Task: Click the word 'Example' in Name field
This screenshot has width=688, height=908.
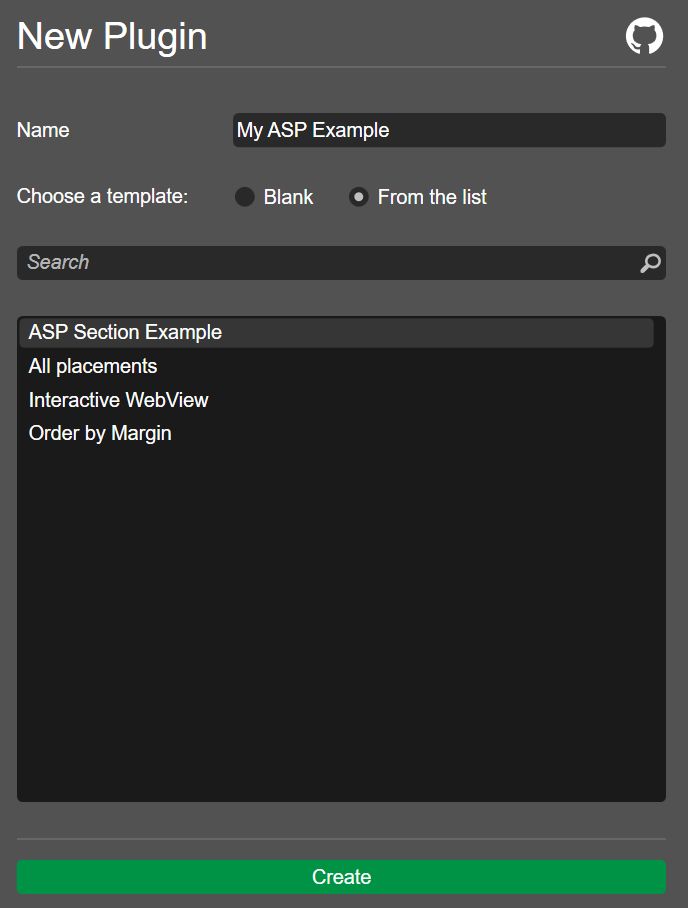Action: pyautogui.click(x=350, y=130)
